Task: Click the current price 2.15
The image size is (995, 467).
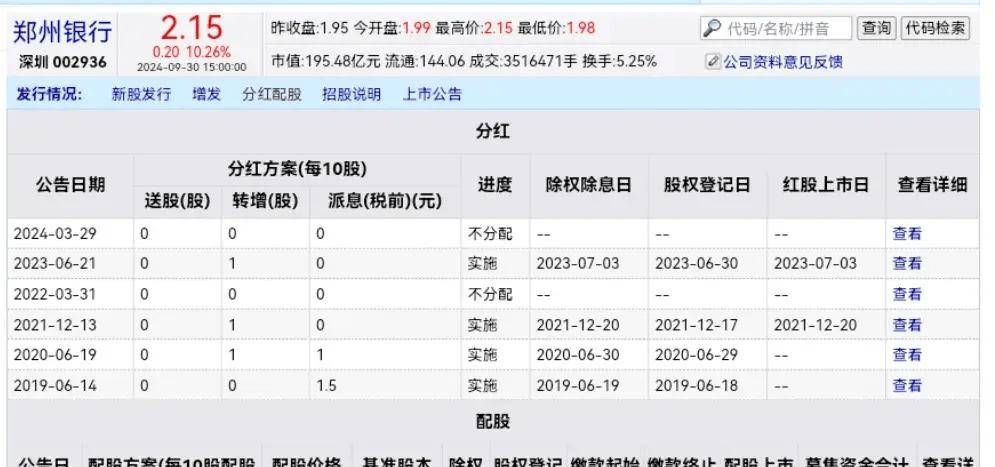Action: [191, 29]
